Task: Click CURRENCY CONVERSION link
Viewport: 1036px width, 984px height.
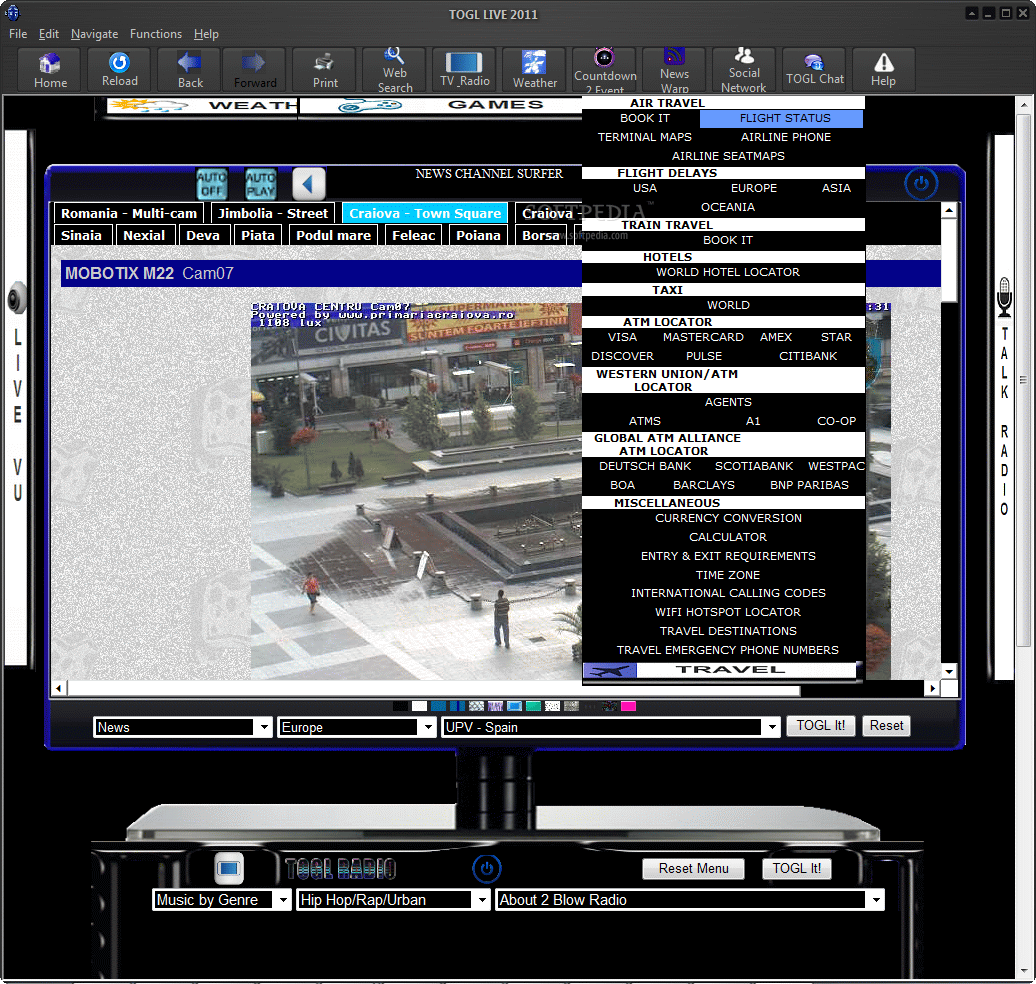Action: click(728, 518)
